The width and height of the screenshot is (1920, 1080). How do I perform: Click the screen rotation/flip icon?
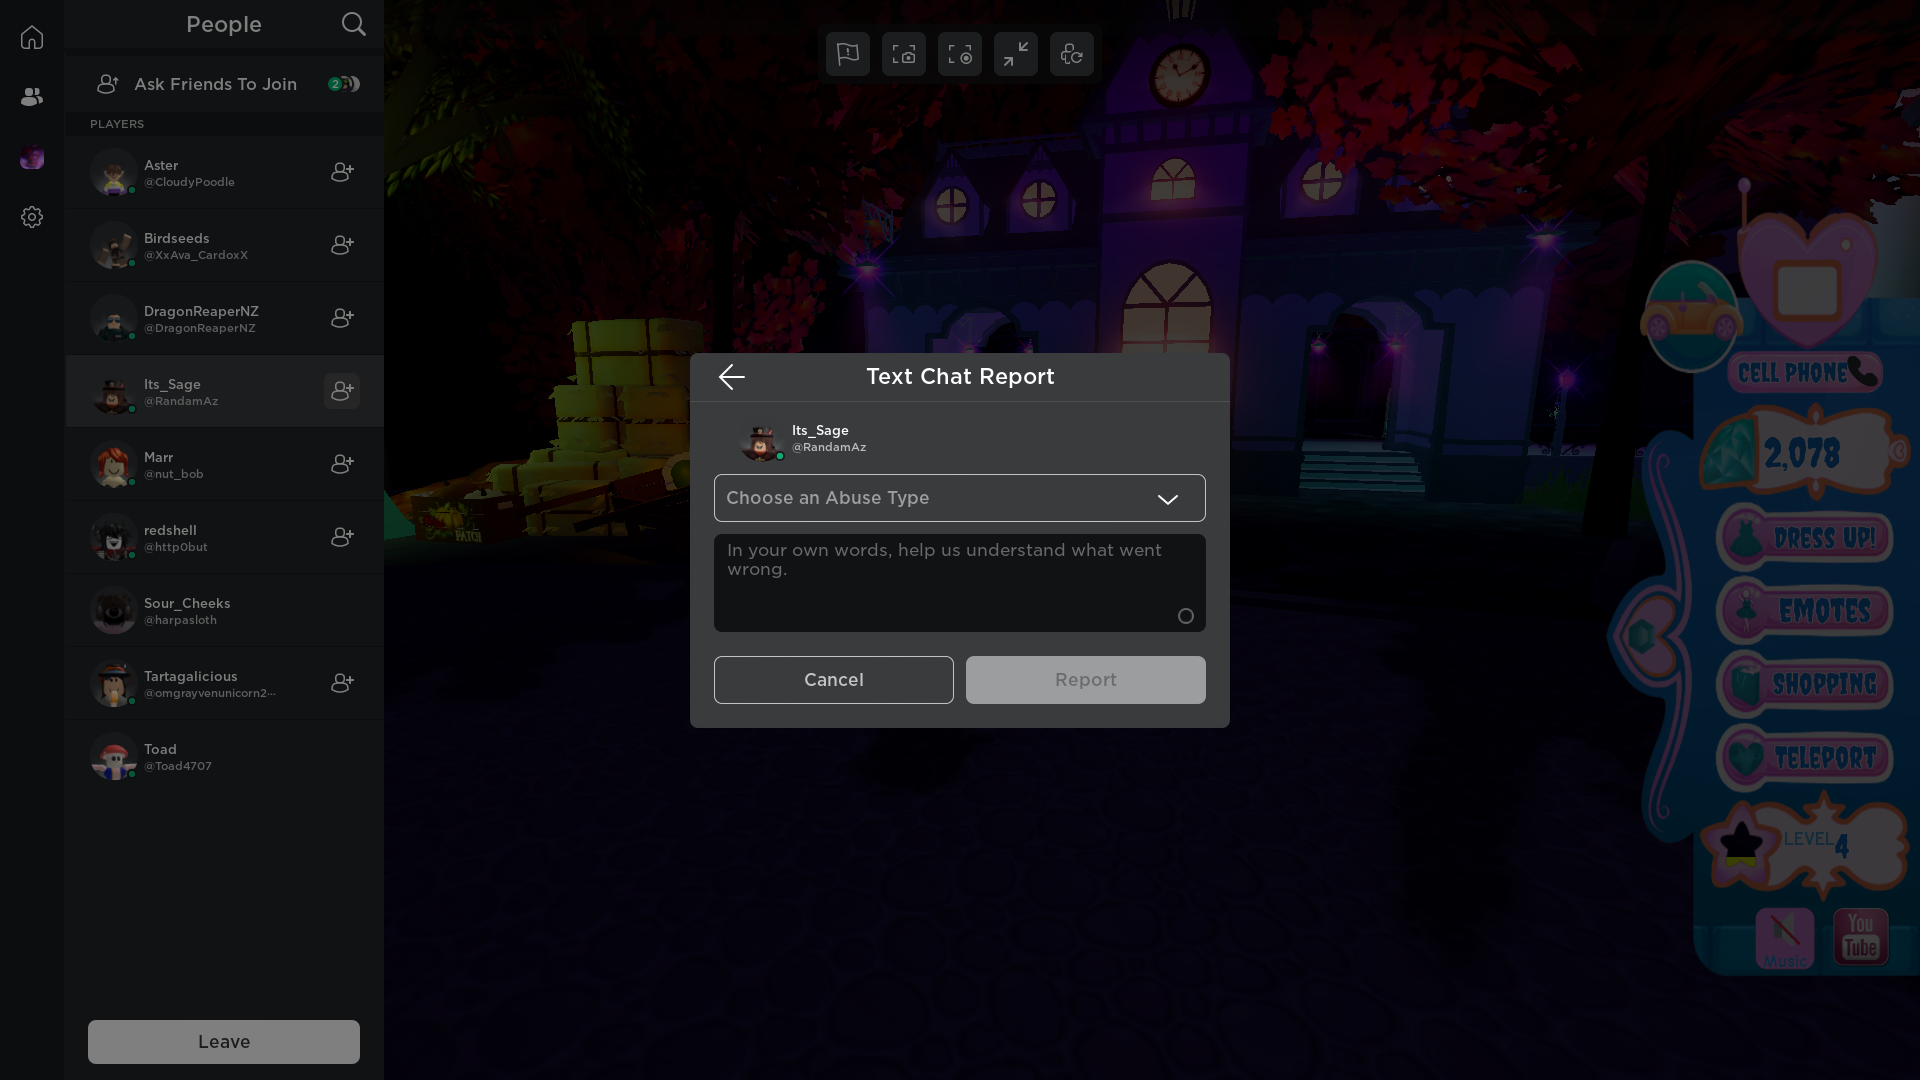(x=1071, y=54)
